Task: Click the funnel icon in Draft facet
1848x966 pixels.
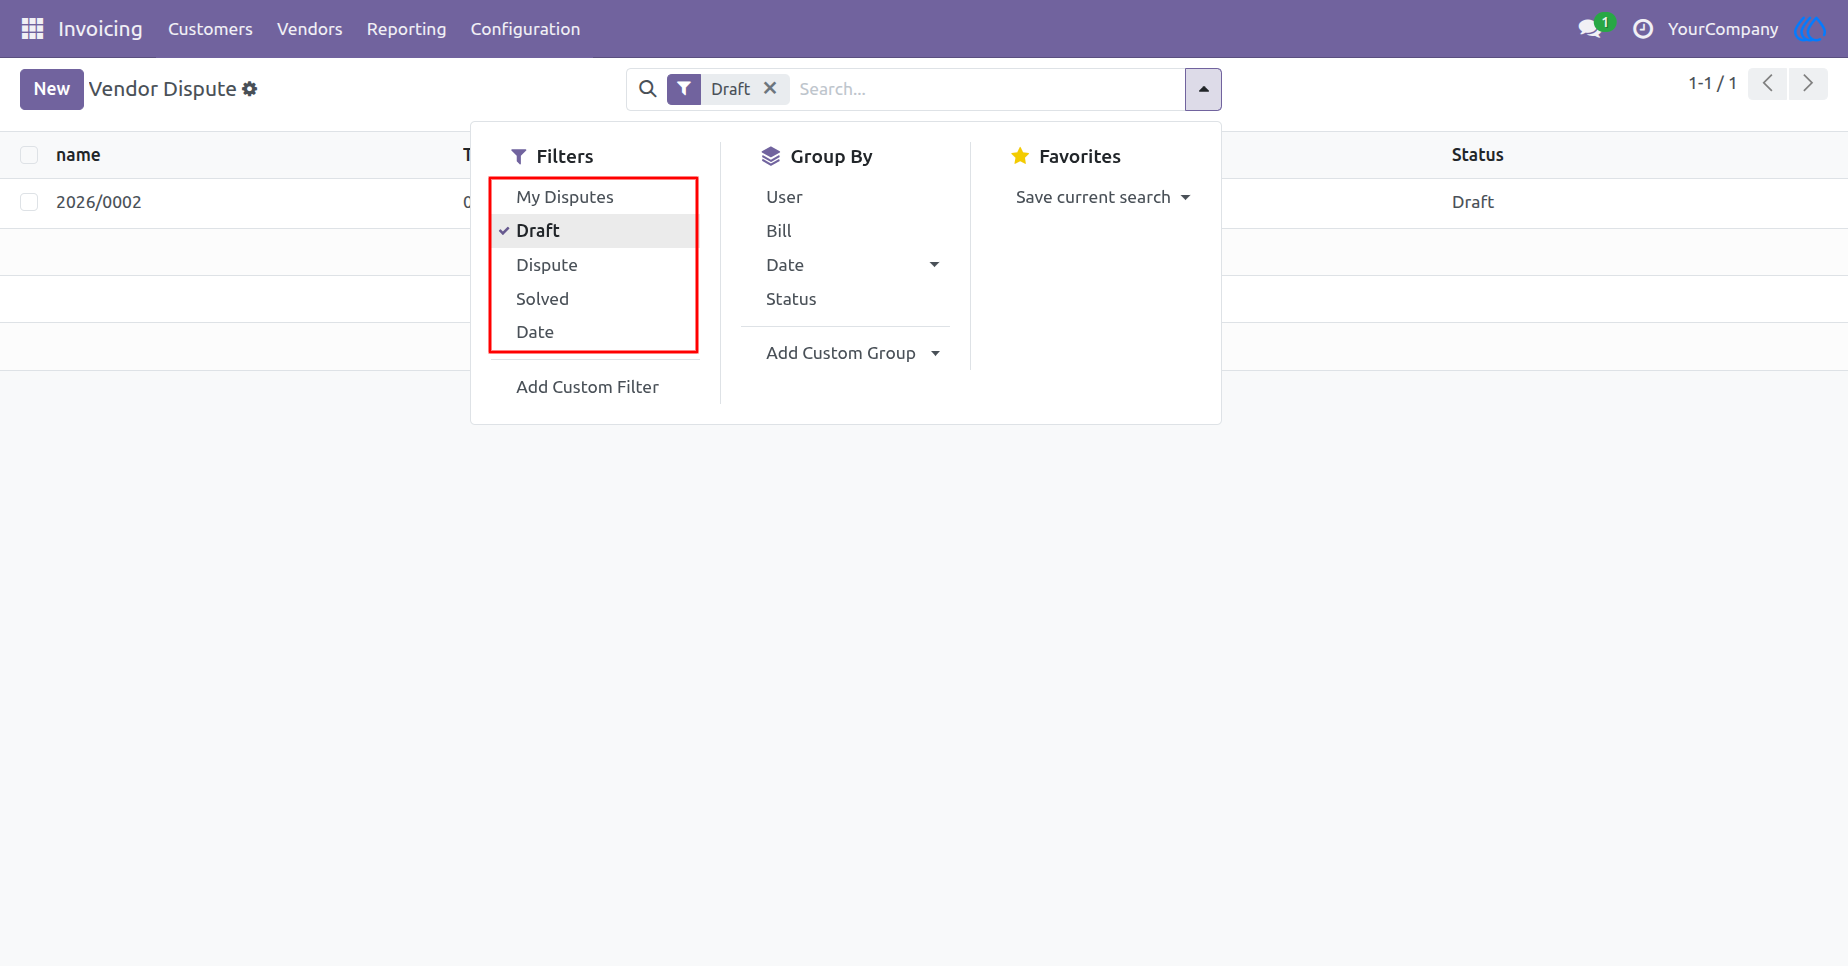Action: click(x=684, y=89)
